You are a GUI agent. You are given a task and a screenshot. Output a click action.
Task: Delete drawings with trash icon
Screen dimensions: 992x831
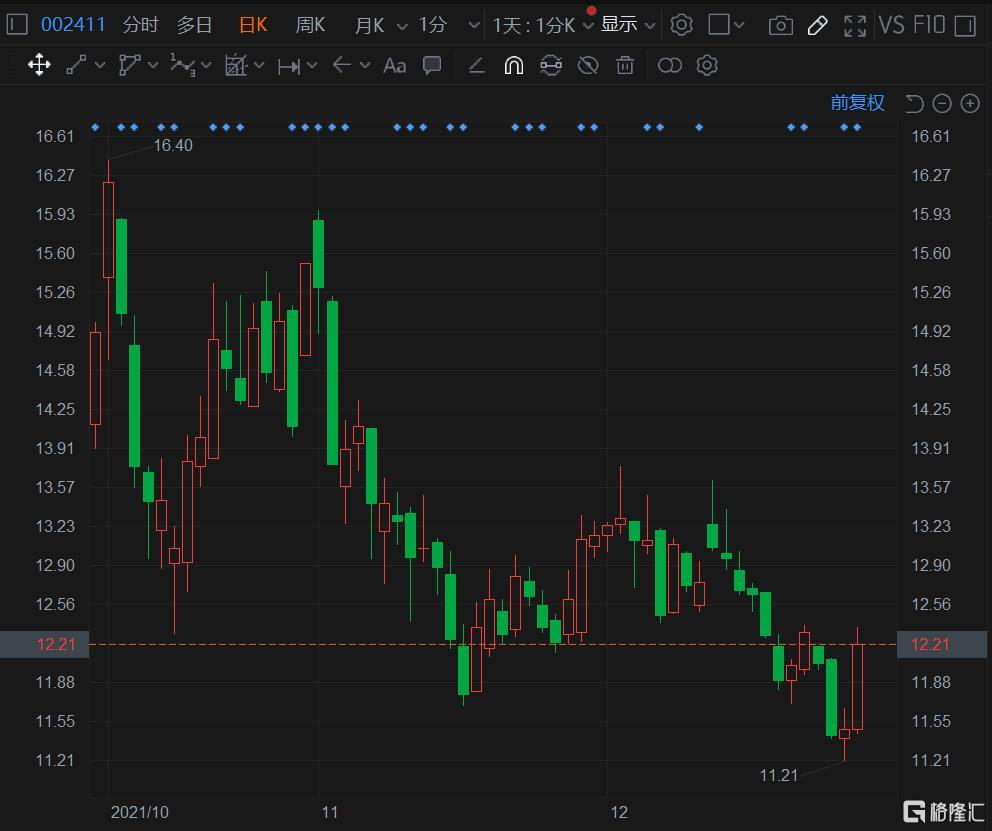[625, 65]
